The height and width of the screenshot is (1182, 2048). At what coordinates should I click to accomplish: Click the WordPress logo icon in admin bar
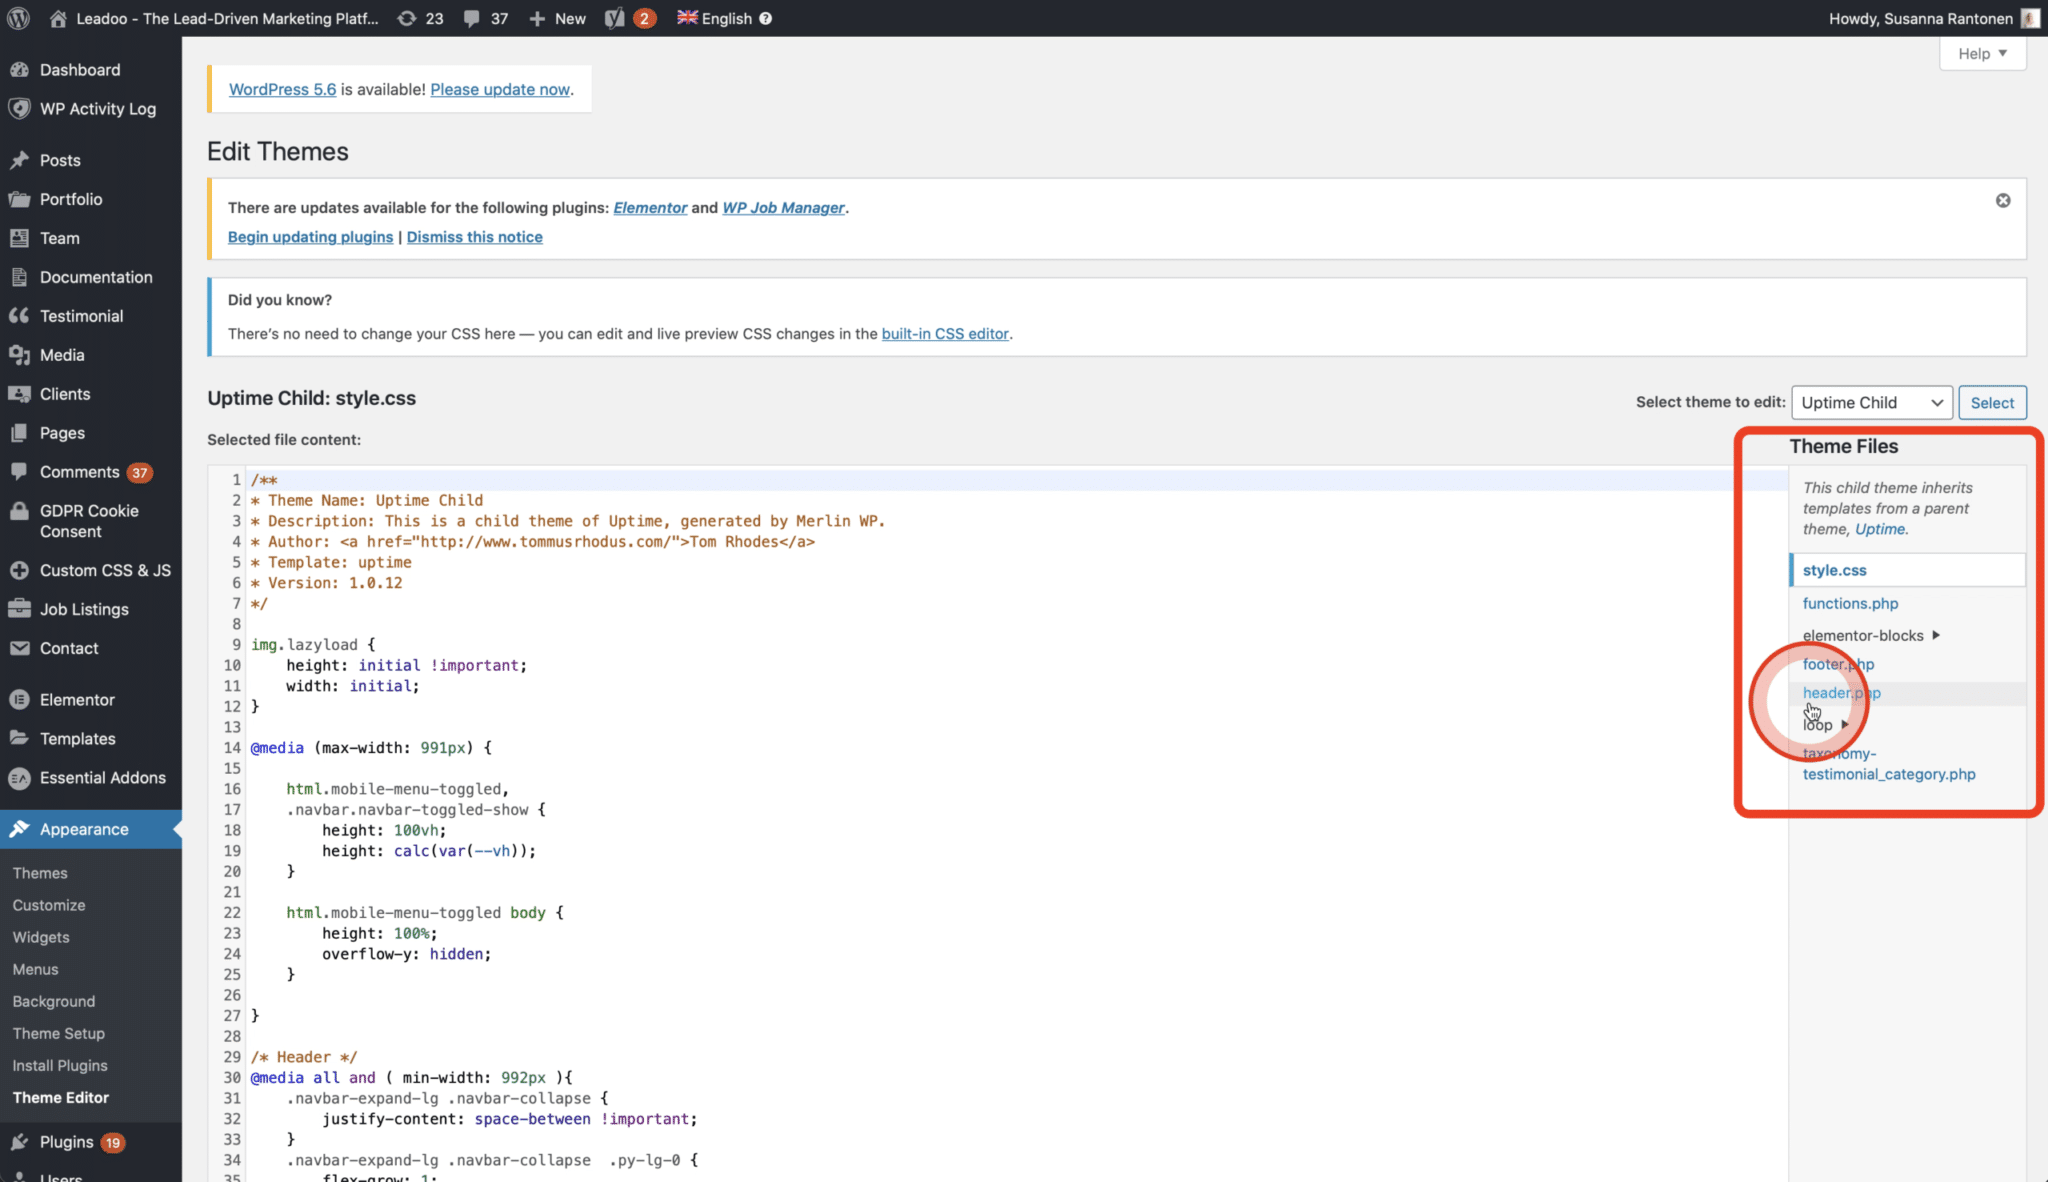coord(18,18)
